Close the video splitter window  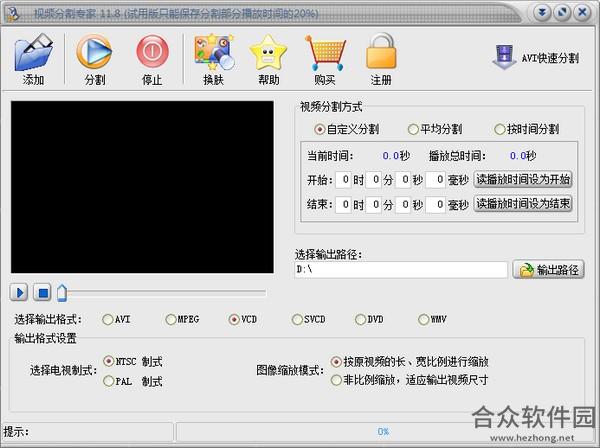click(582, 13)
